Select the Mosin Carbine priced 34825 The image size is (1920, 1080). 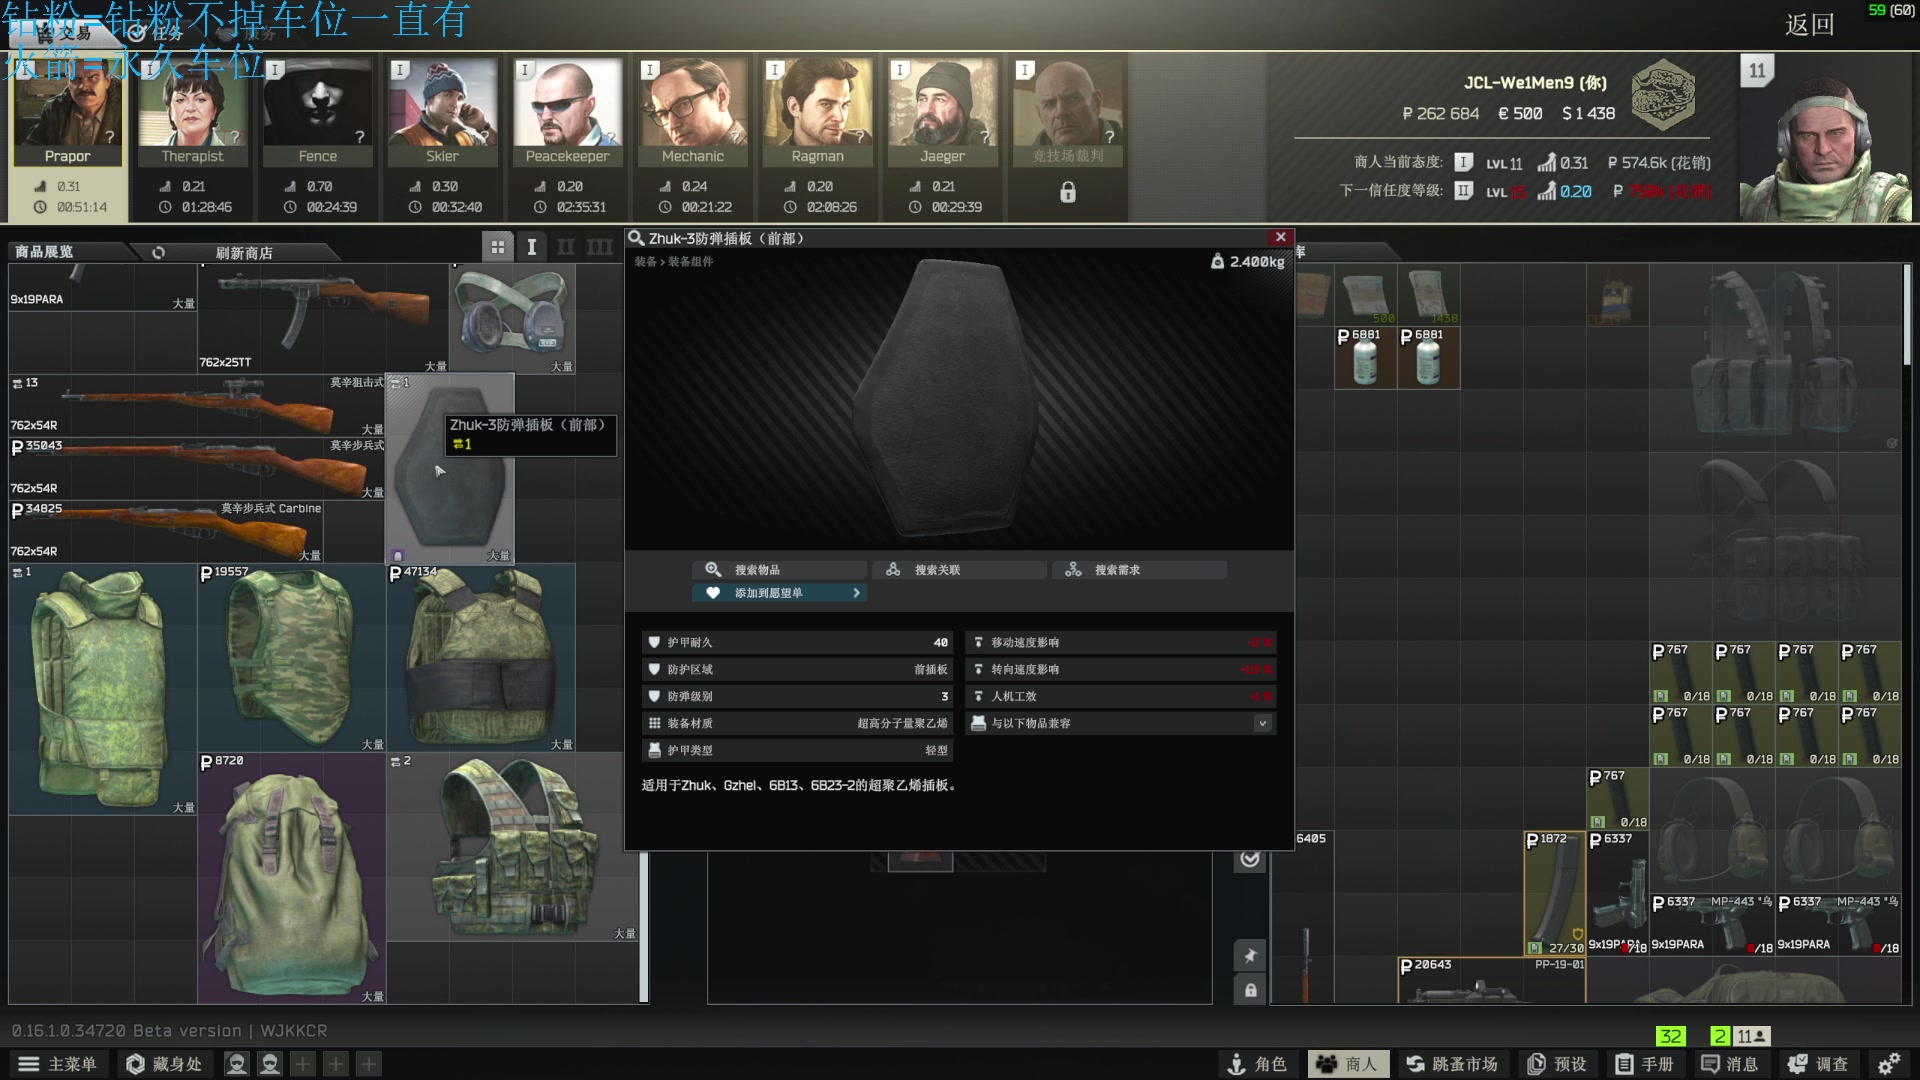[x=166, y=531]
